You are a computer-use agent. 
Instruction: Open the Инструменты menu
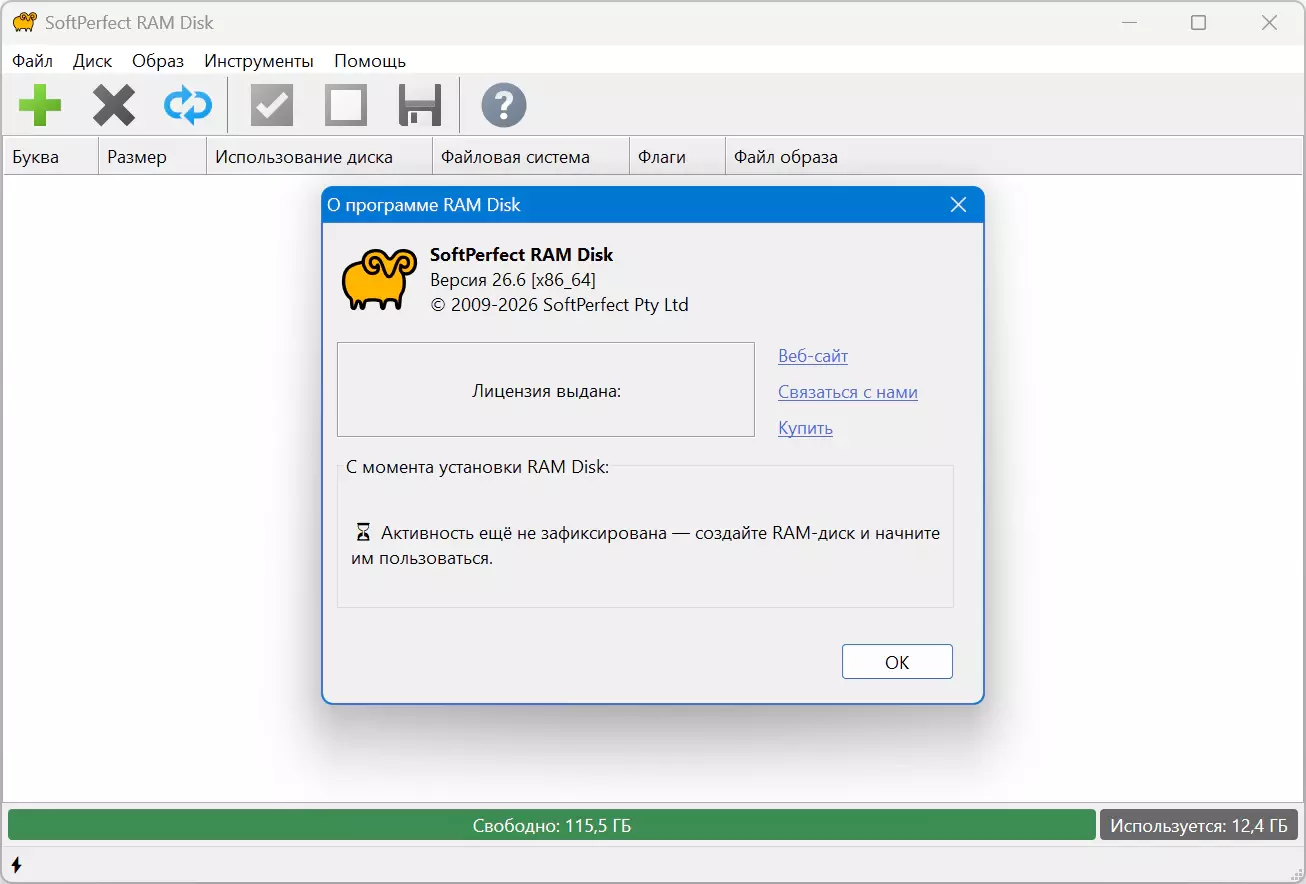pyautogui.click(x=259, y=61)
